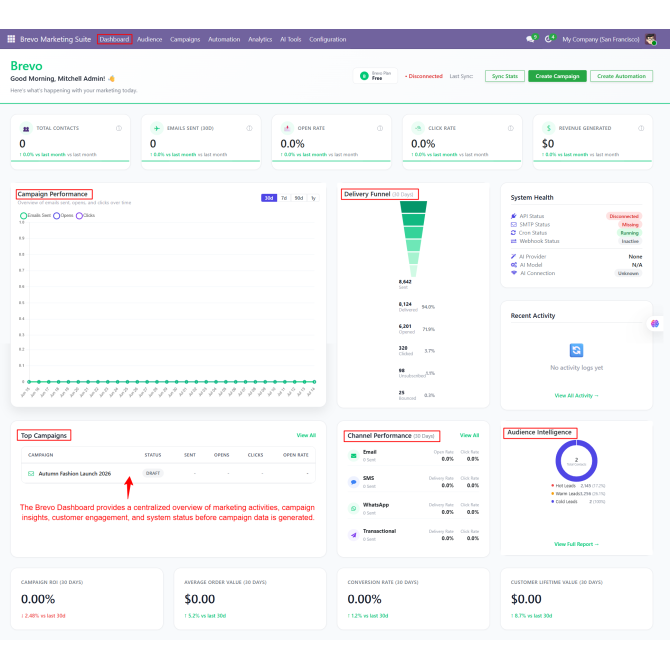
Task: Click the API Status plug icon
Action: (x=514, y=216)
